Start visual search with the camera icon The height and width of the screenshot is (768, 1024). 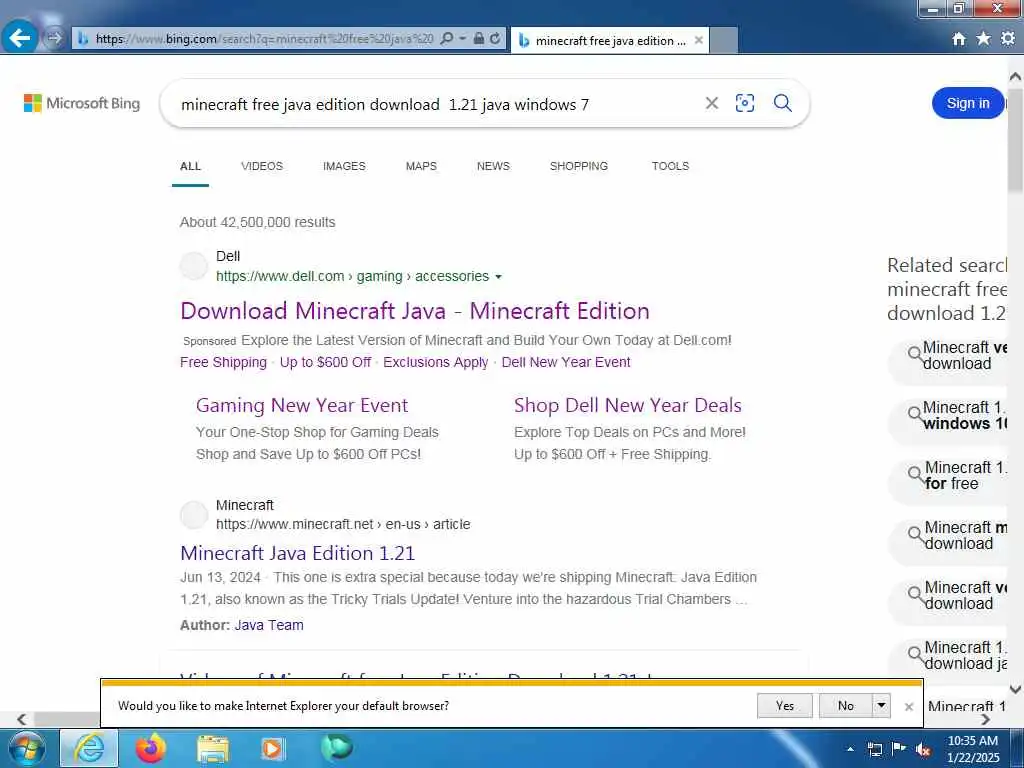tap(744, 103)
